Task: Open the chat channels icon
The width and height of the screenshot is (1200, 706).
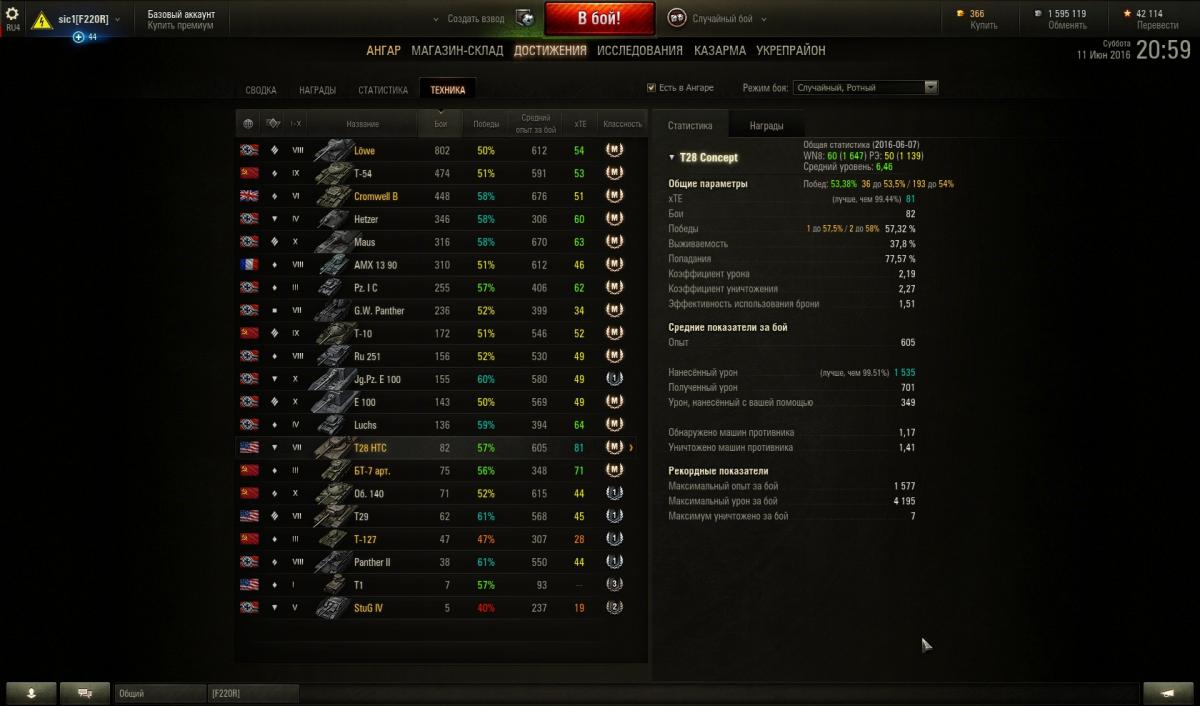Action: tap(85, 692)
